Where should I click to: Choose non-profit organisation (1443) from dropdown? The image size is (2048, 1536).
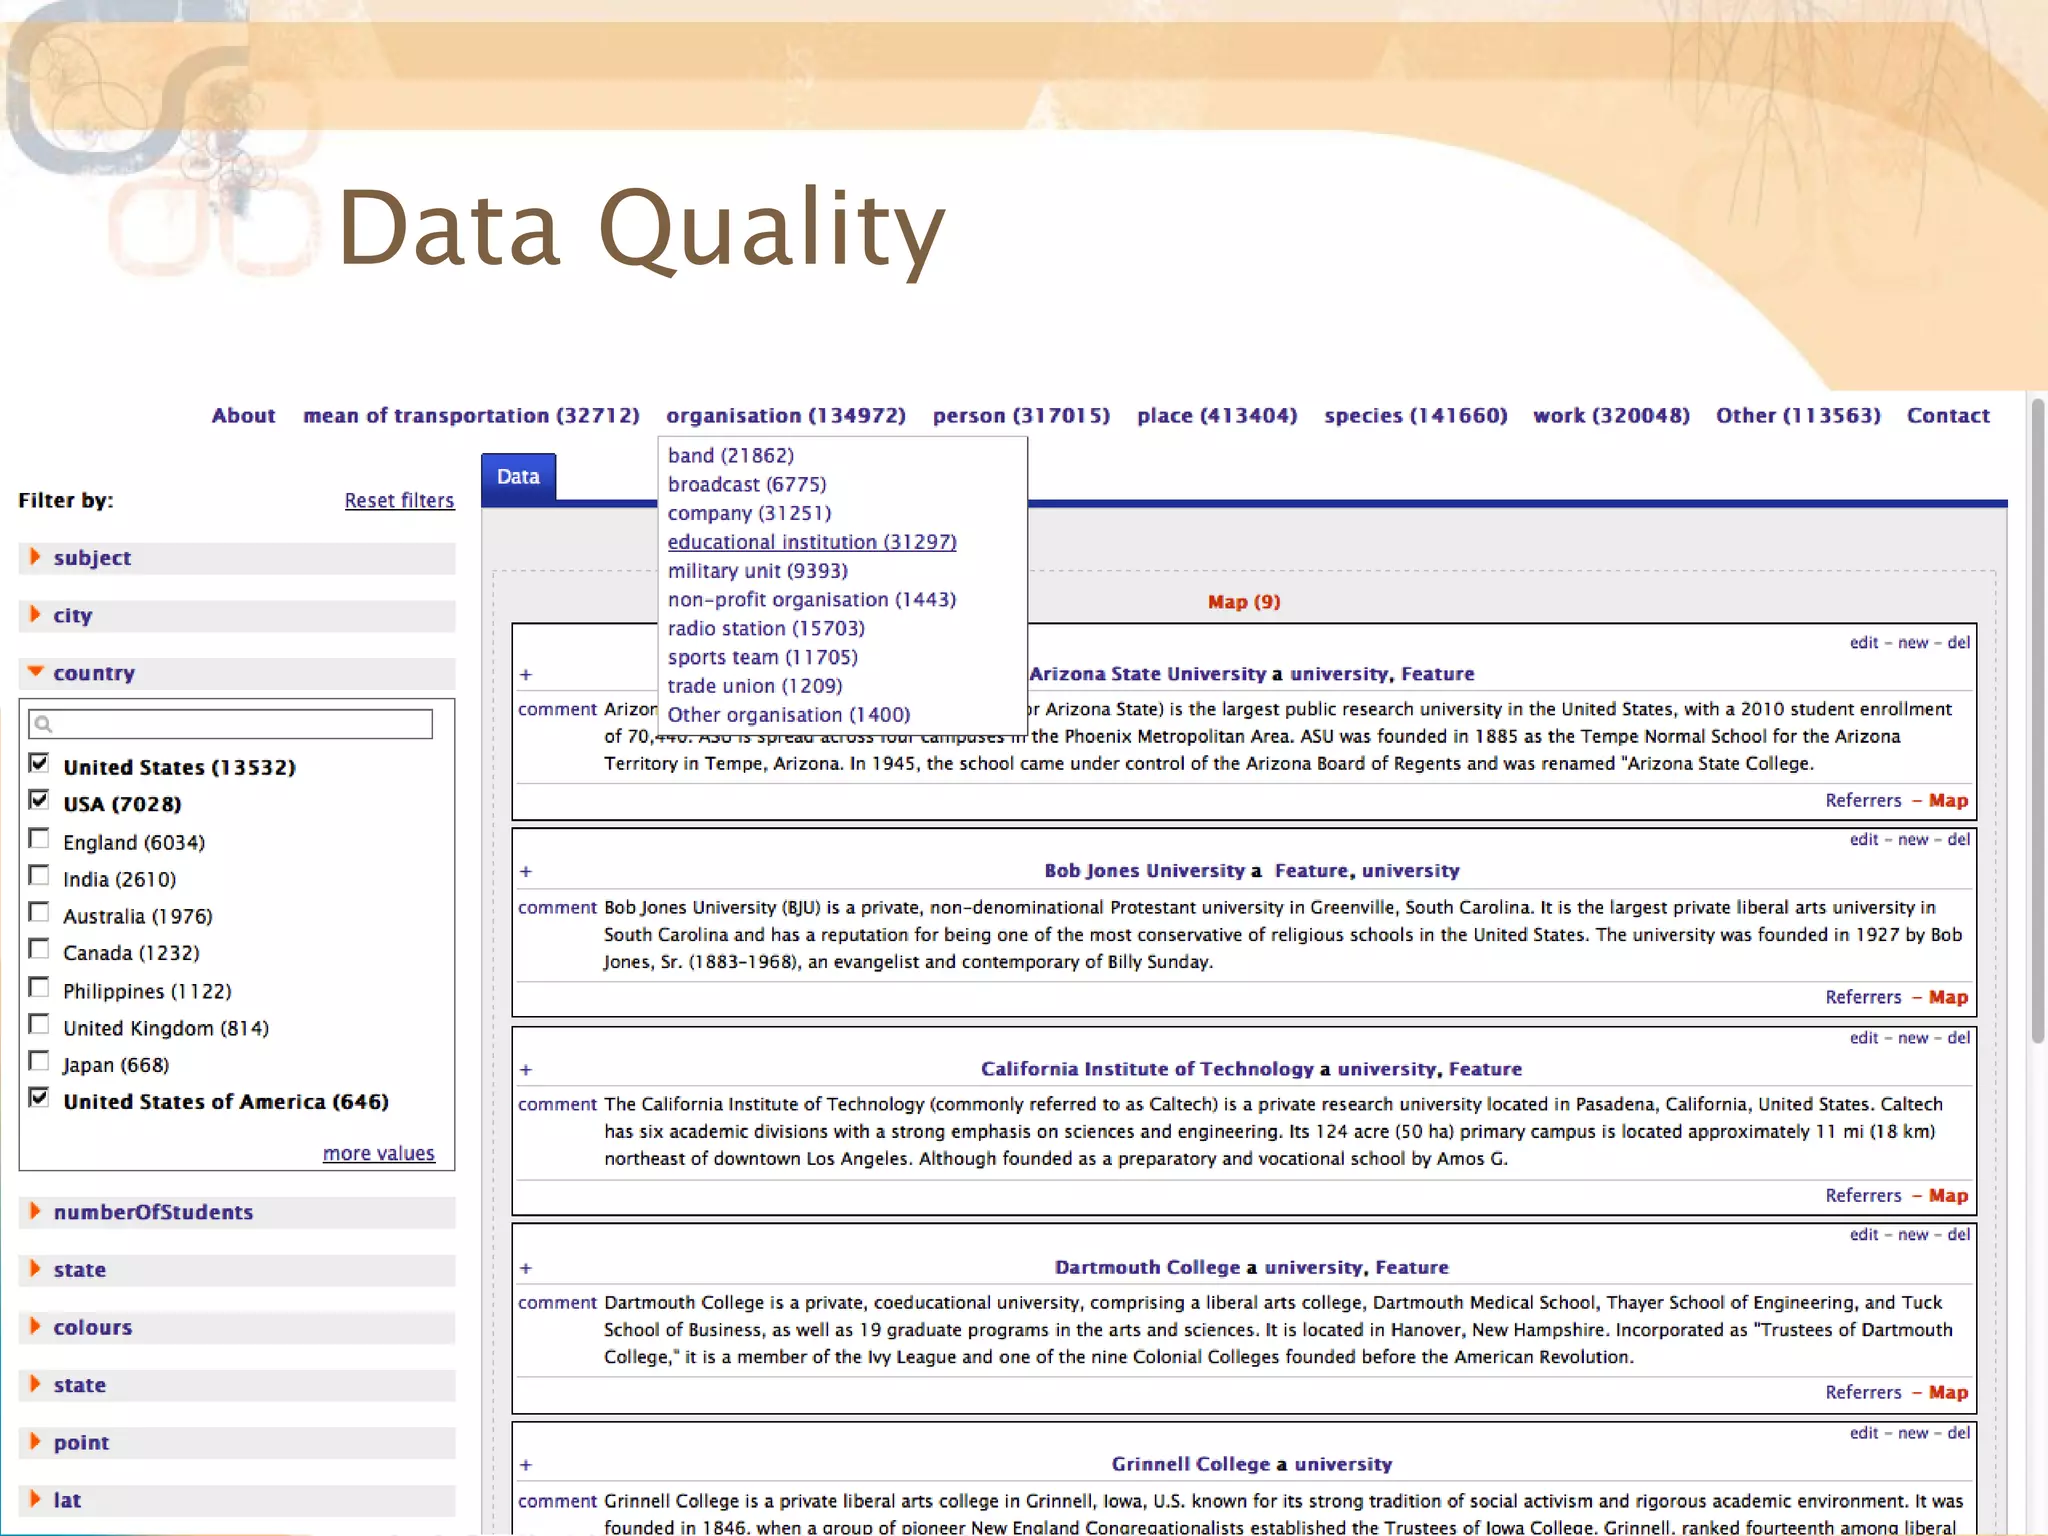coord(812,600)
